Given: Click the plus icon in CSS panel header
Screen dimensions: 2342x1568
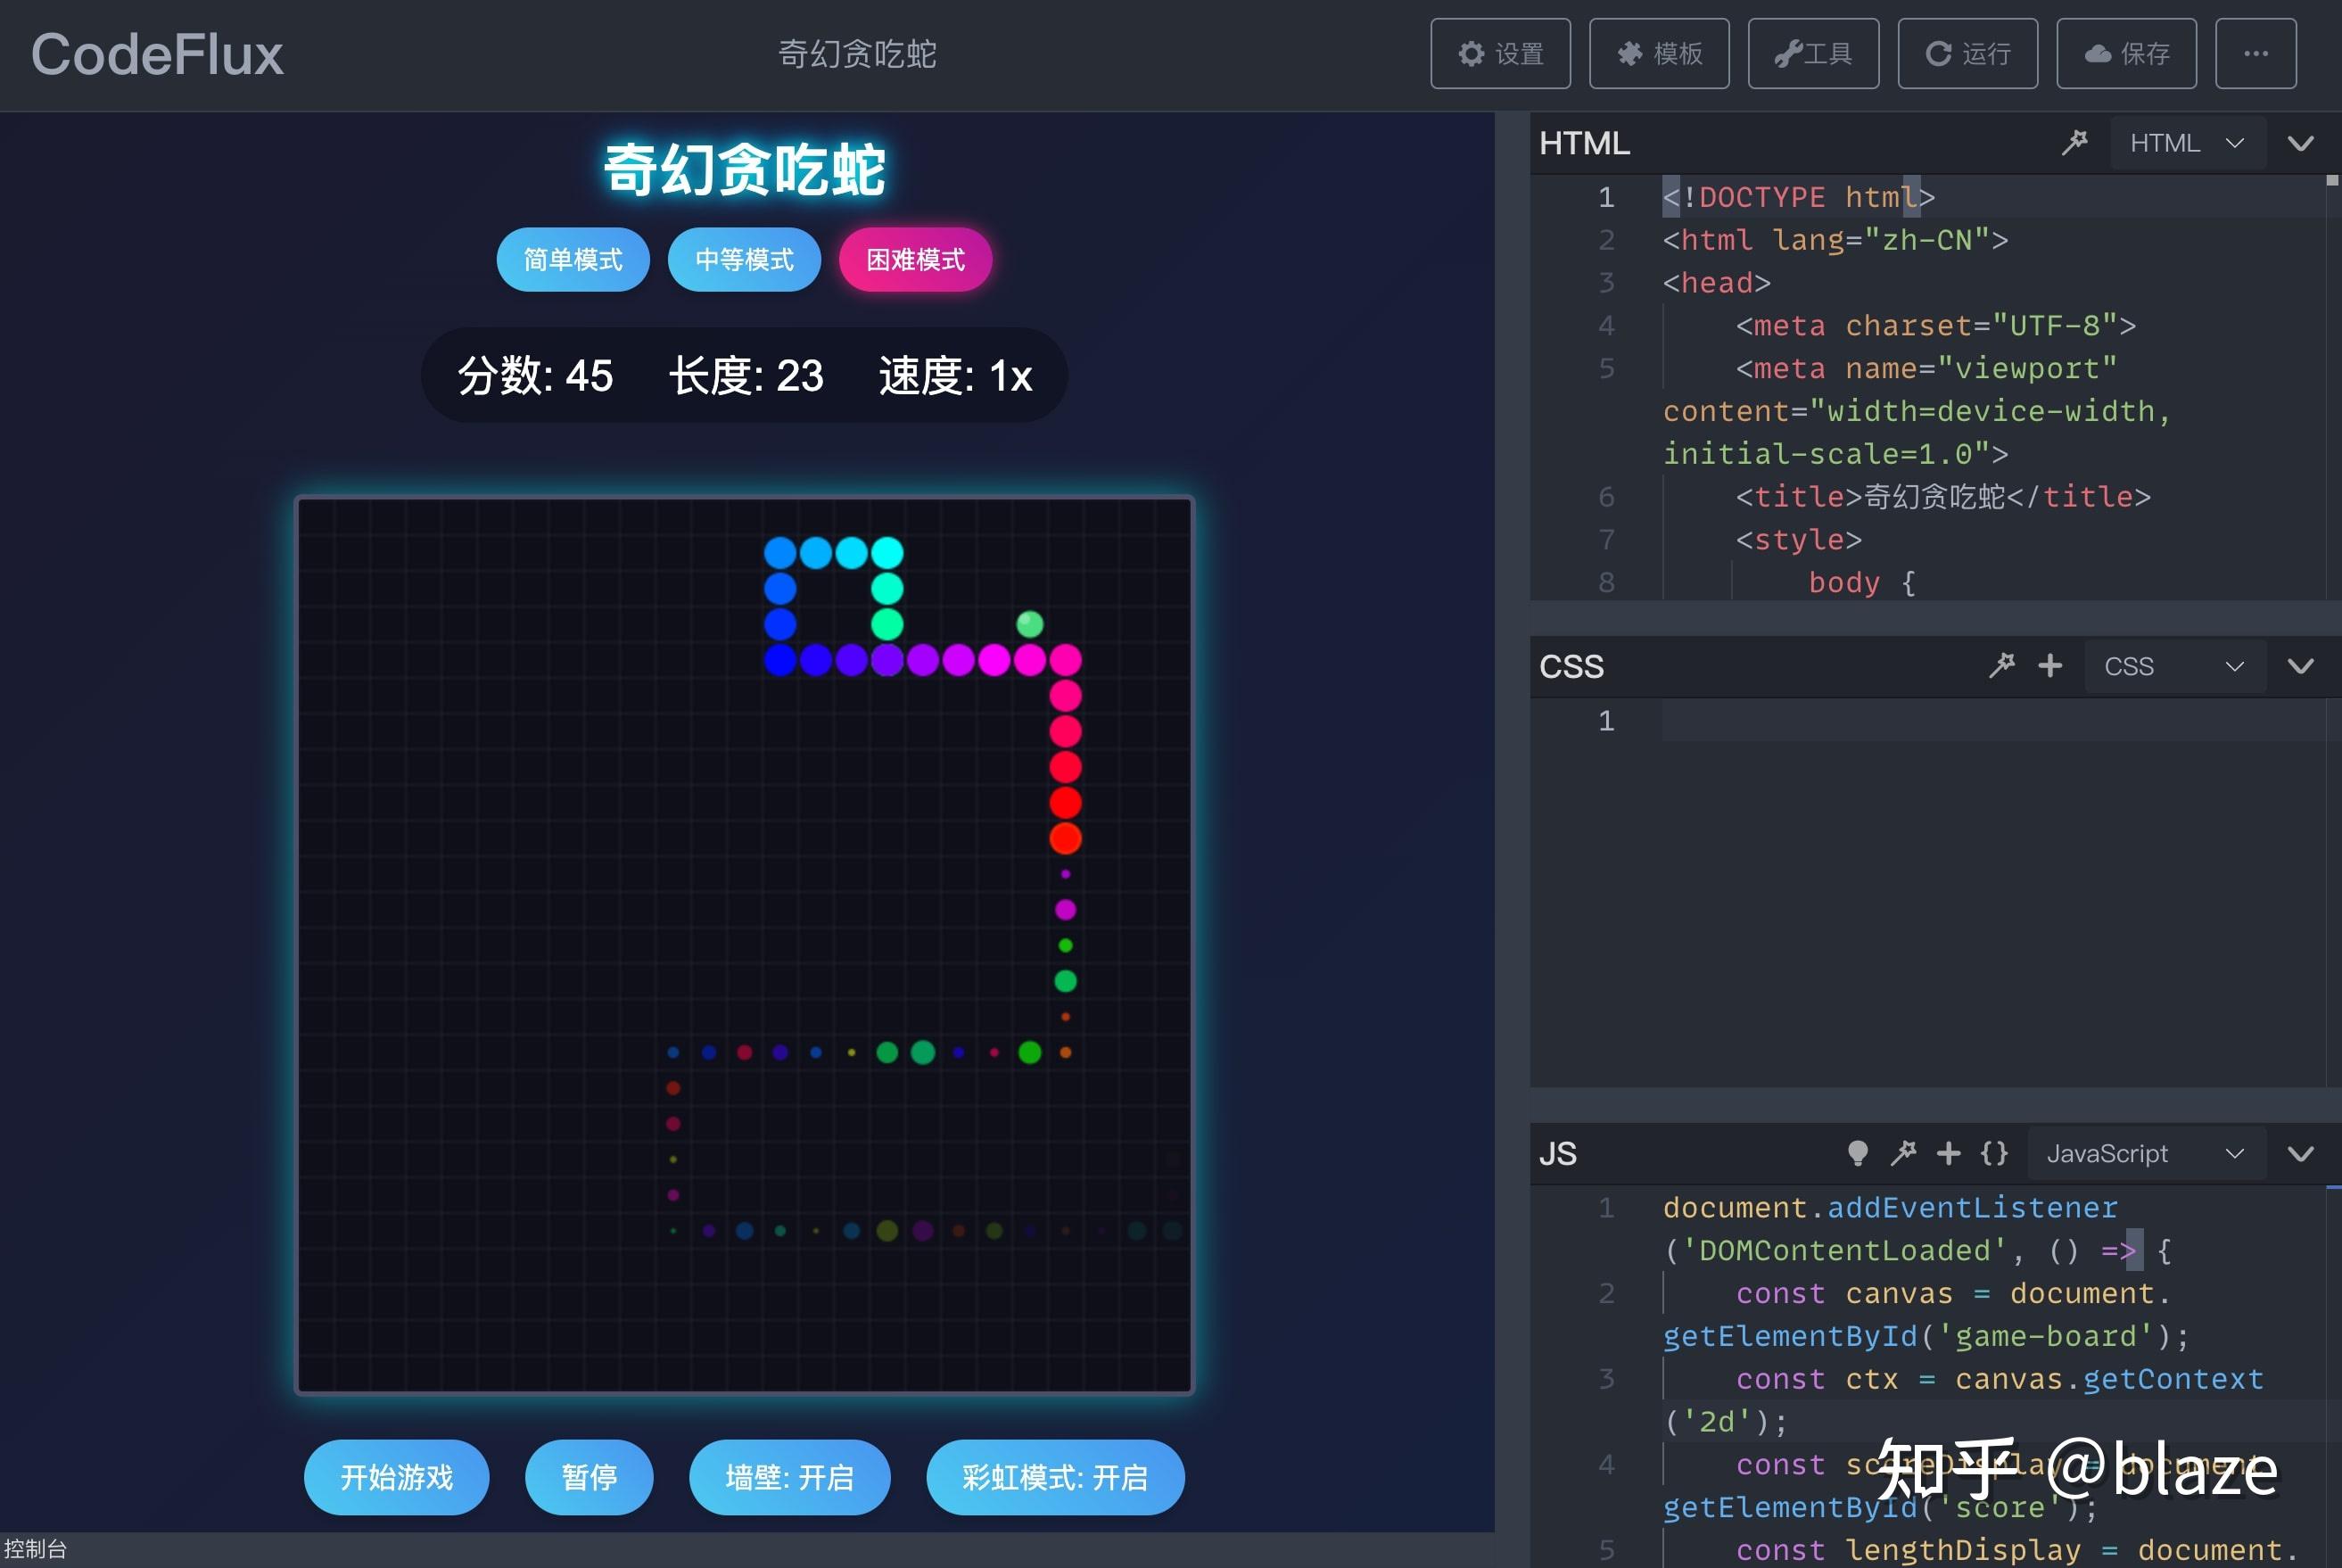Looking at the screenshot, I should (2050, 666).
